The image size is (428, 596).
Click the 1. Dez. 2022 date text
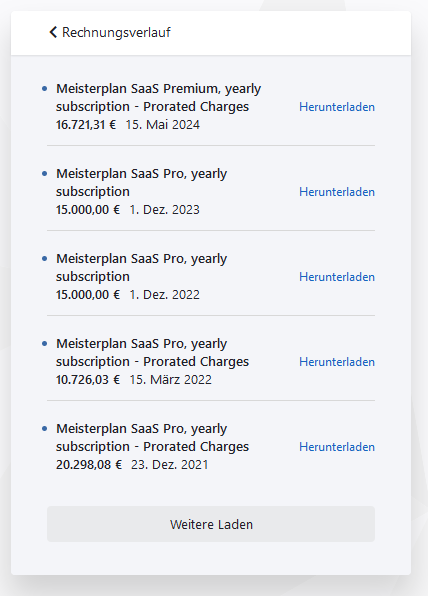(x=165, y=295)
